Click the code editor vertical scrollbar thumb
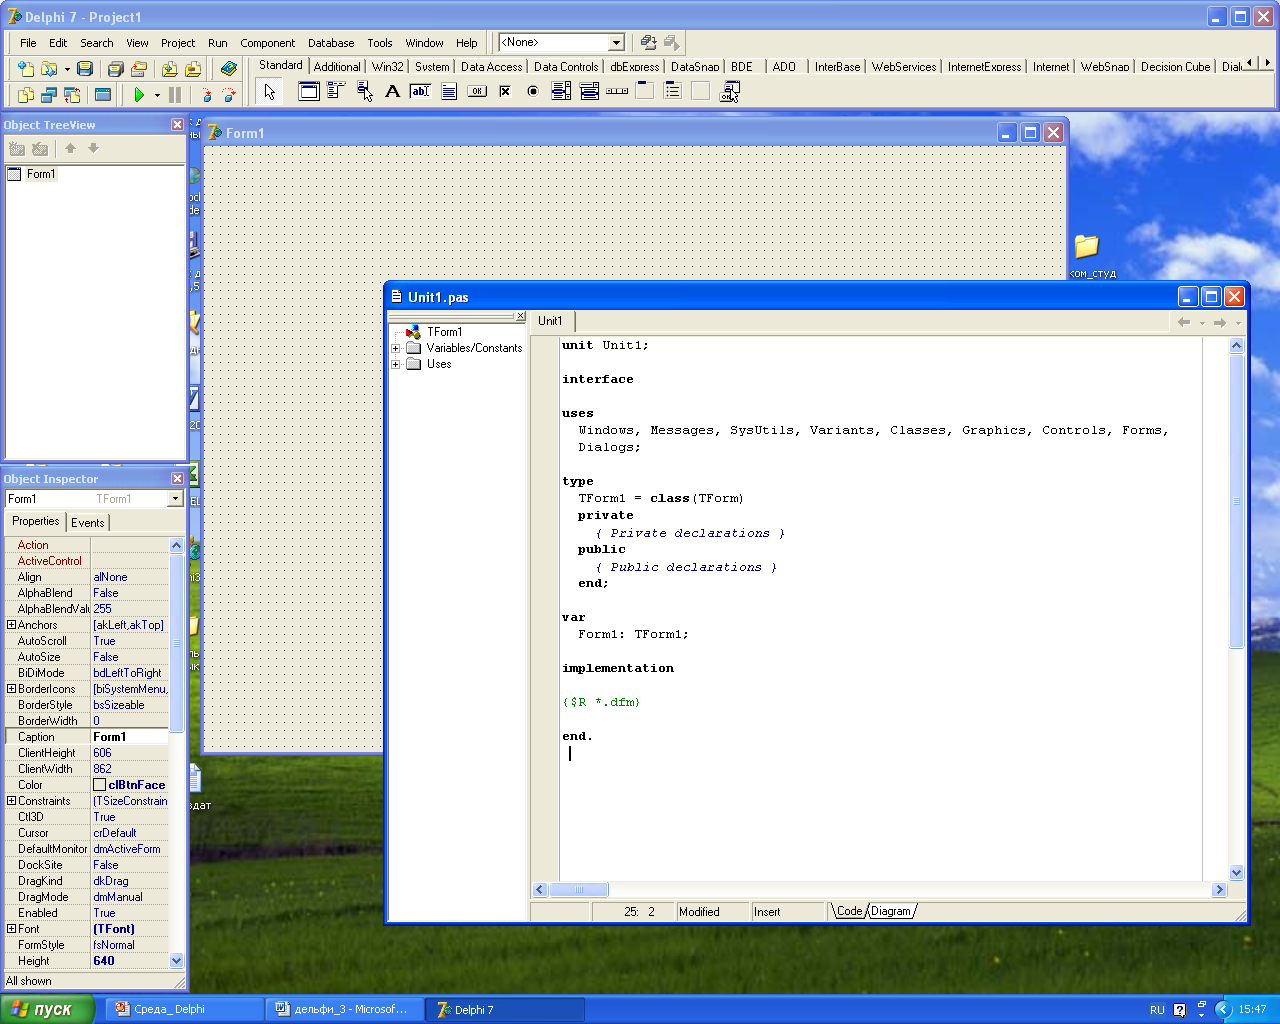 point(1236,500)
